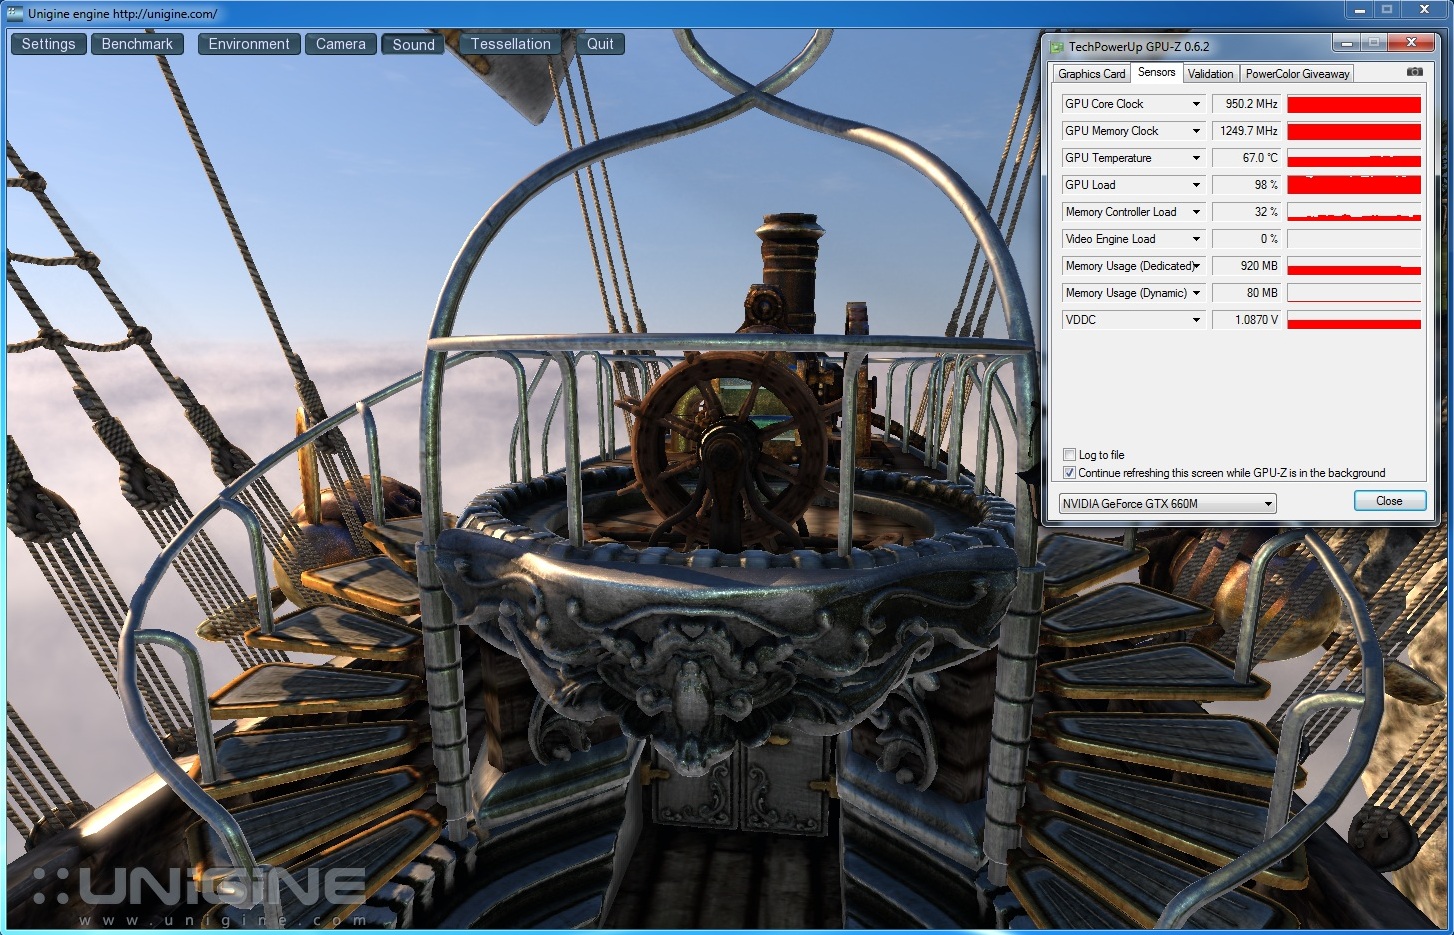Open the GPU Core Clock sensor dropdown
The height and width of the screenshot is (935, 1454).
point(1196,104)
